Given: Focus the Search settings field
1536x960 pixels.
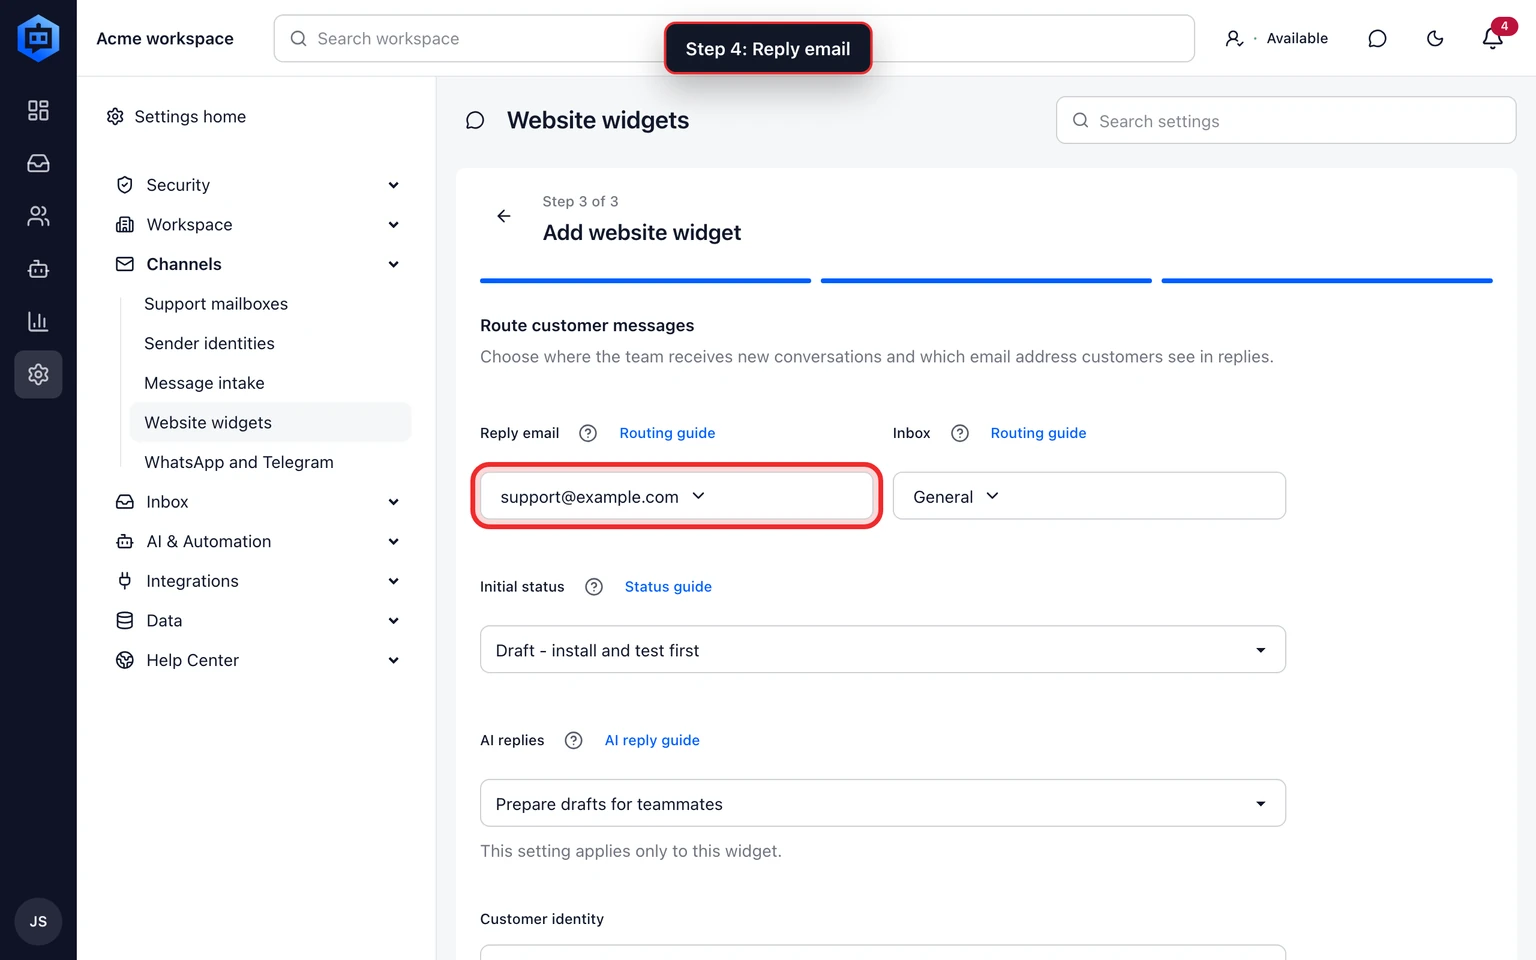Looking at the screenshot, I should pos(1286,121).
